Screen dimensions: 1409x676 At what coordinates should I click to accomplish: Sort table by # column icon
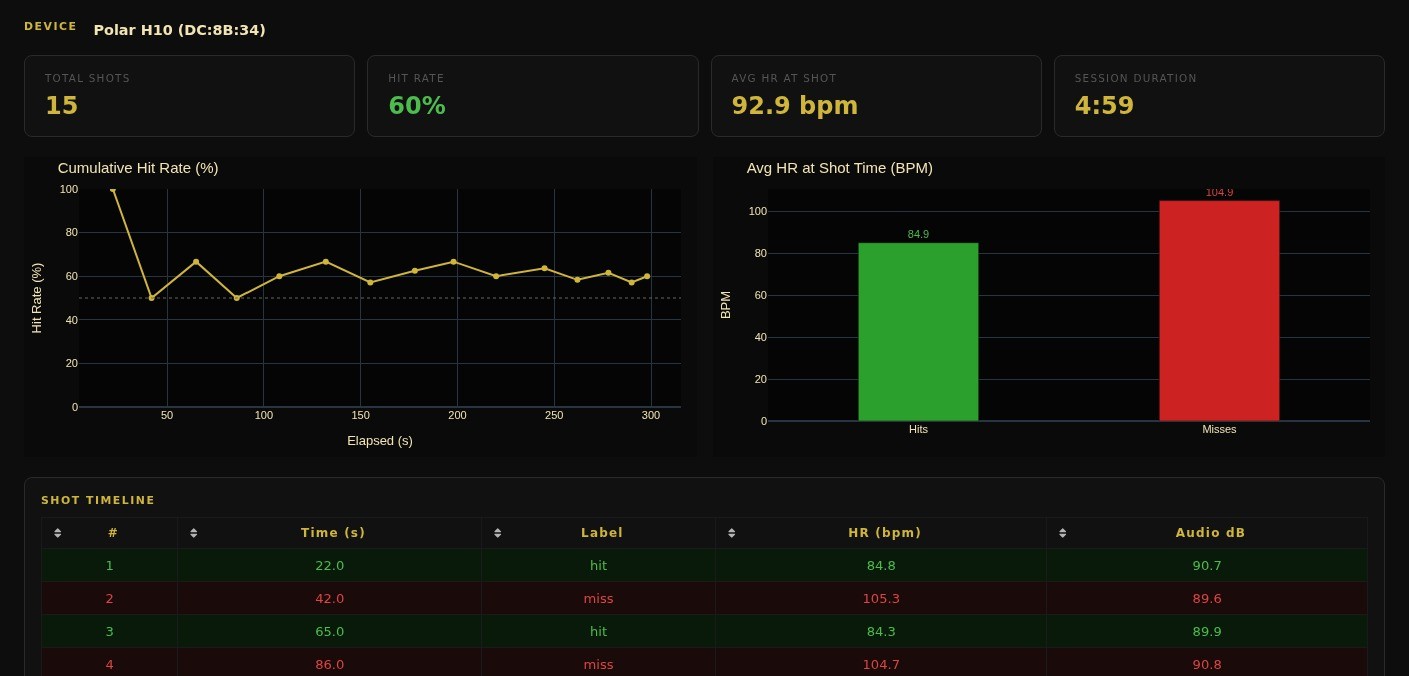pyautogui.click(x=57, y=533)
